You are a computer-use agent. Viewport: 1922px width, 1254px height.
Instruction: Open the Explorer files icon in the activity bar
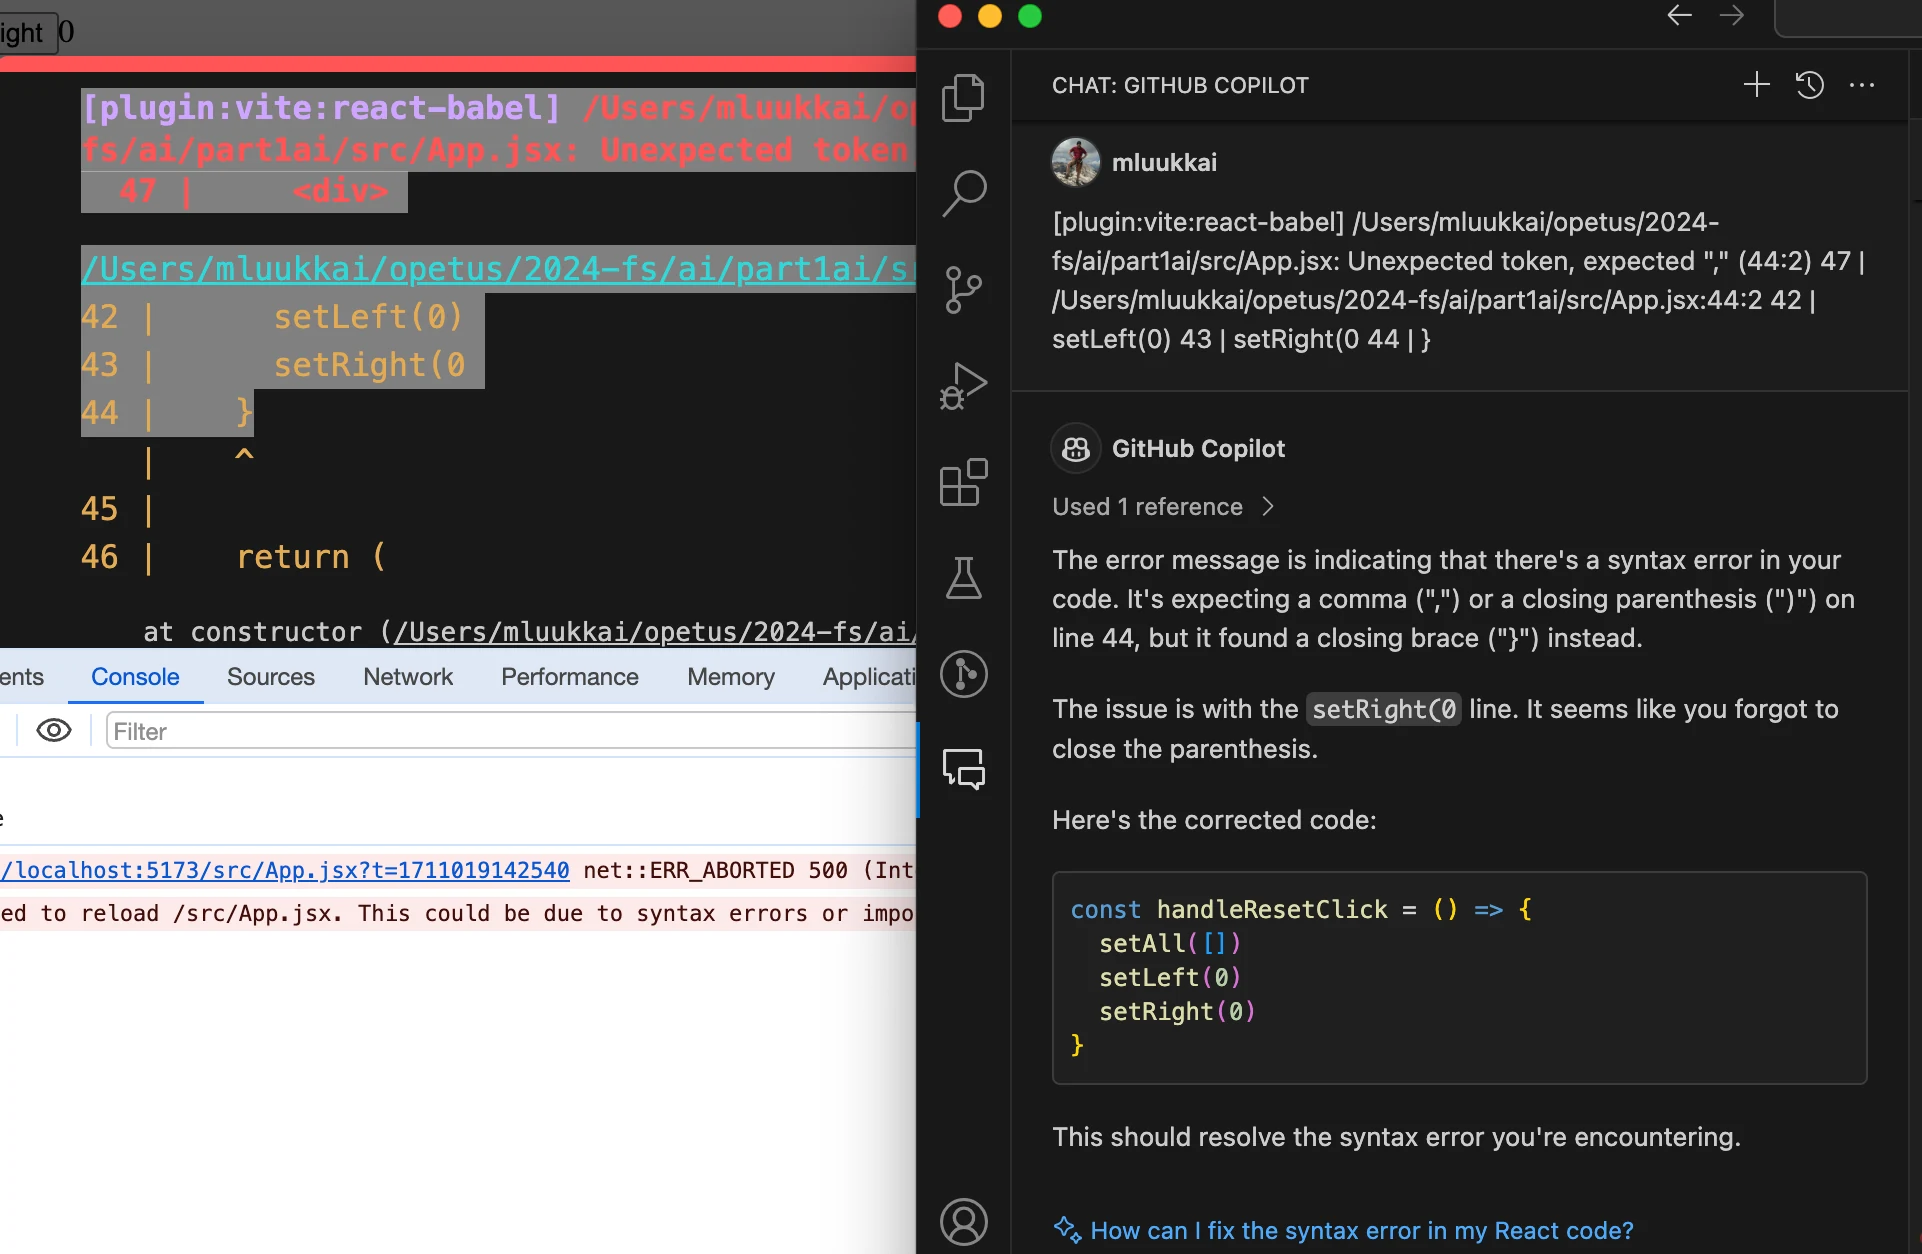(x=963, y=98)
